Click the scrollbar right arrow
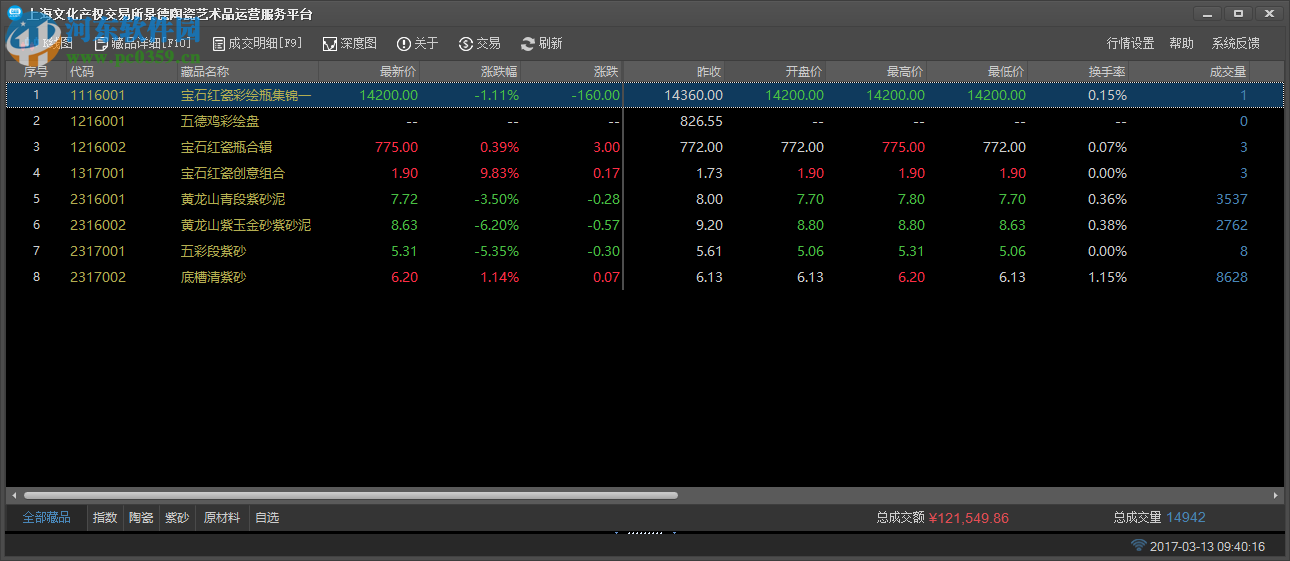Viewport: 1290px width, 561px height. pyautogui.click(x=1276, y=495)
